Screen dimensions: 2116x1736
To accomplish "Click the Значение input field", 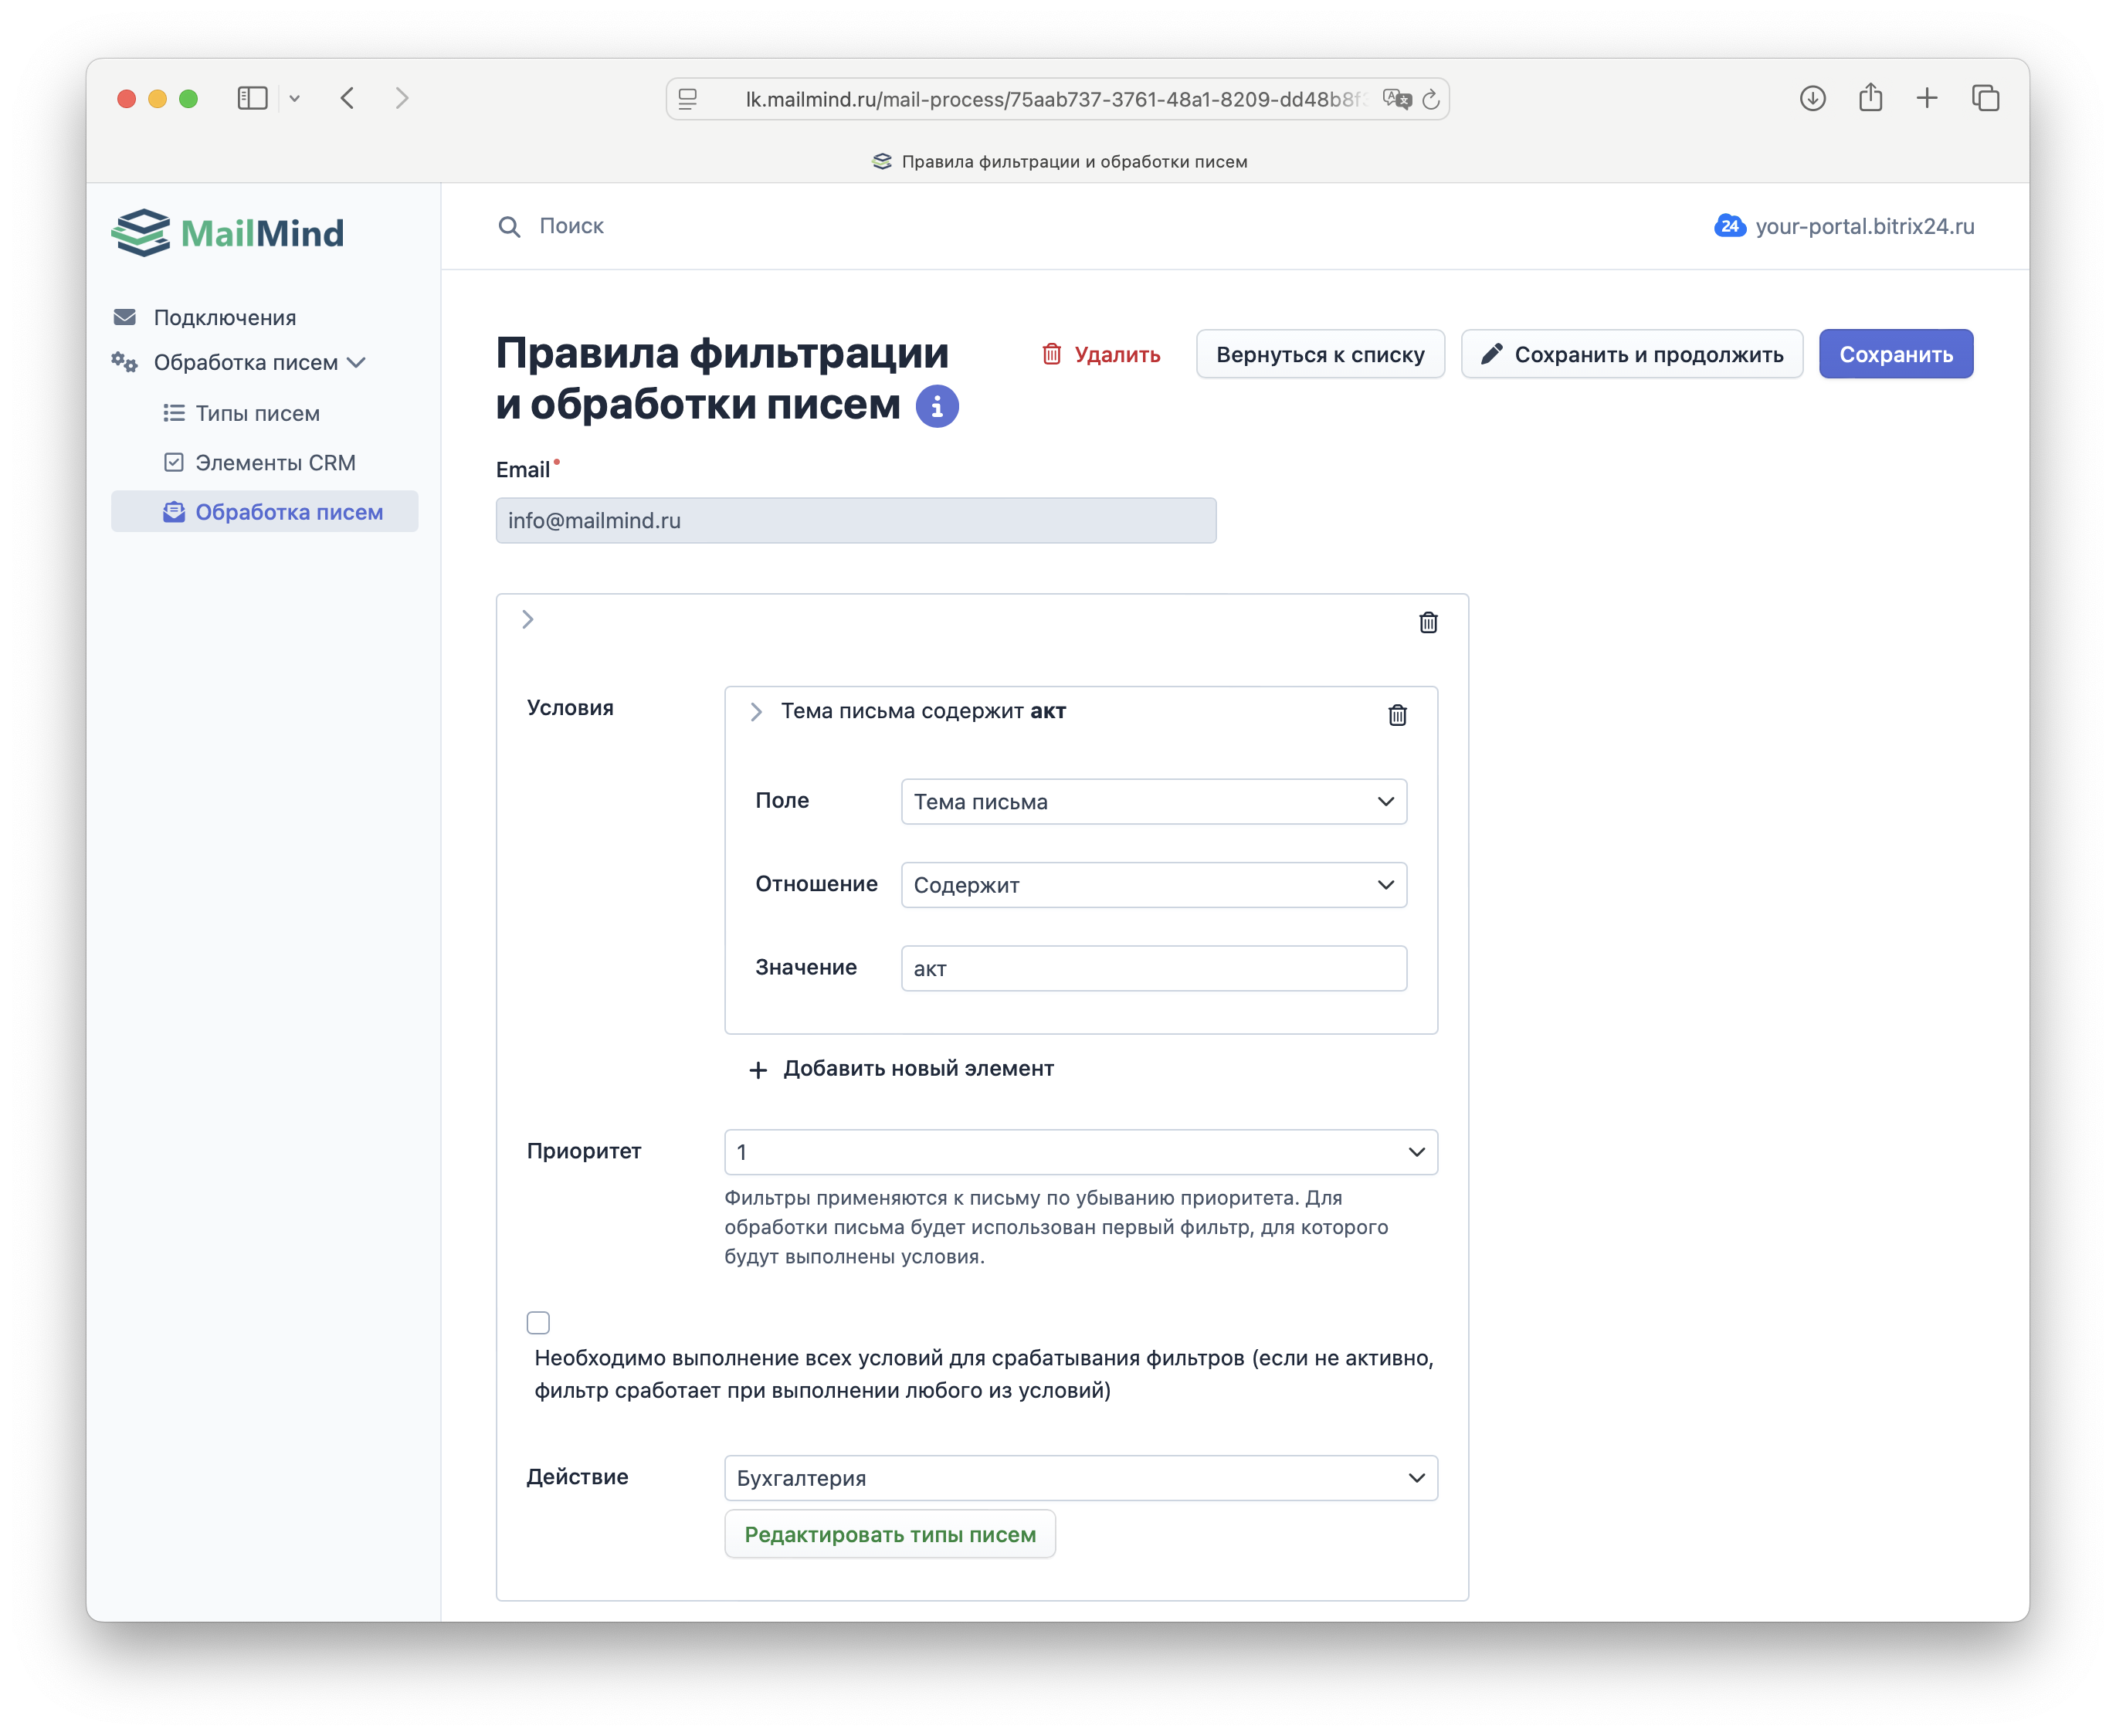I will point(1153,968).
